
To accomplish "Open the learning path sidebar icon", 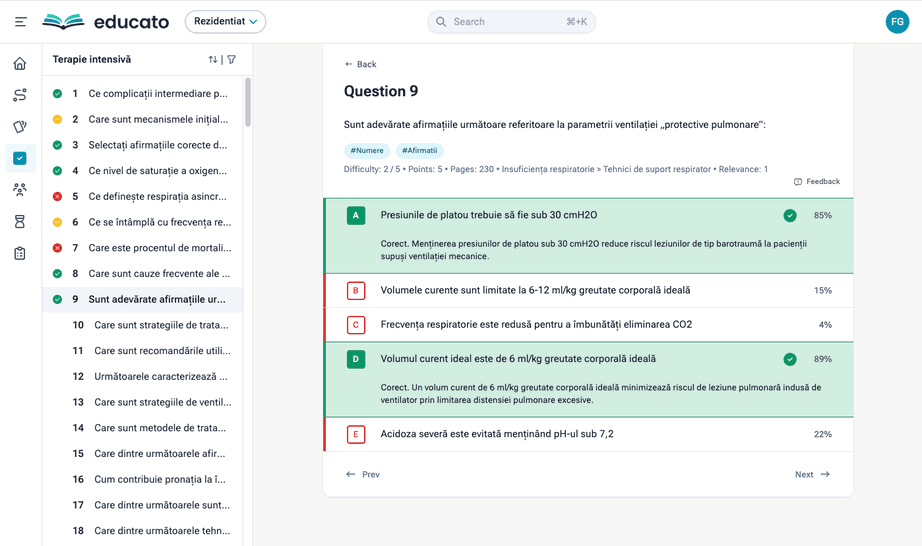I will coord(20,95).
